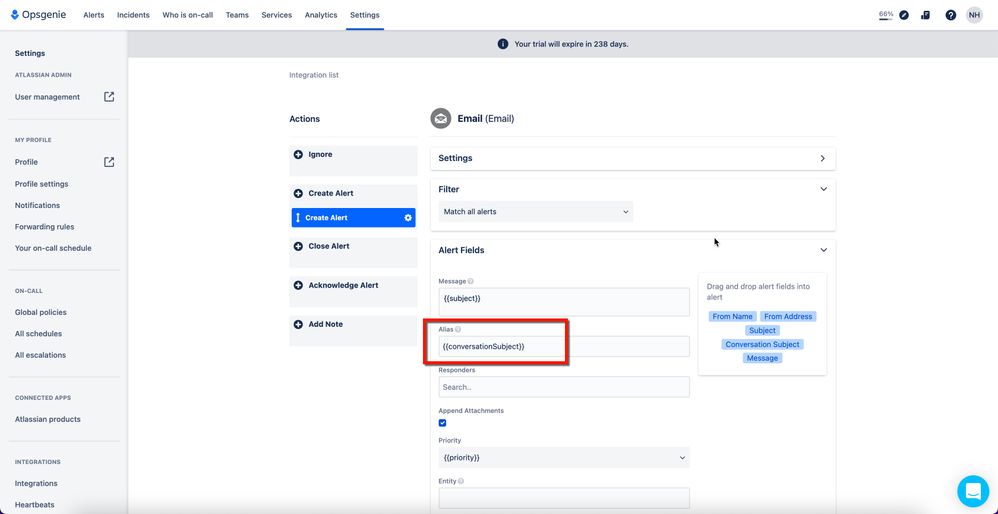The image size is (998, 514).
Task: Open Heartbeats in sidebar
Action: point(34,505)
